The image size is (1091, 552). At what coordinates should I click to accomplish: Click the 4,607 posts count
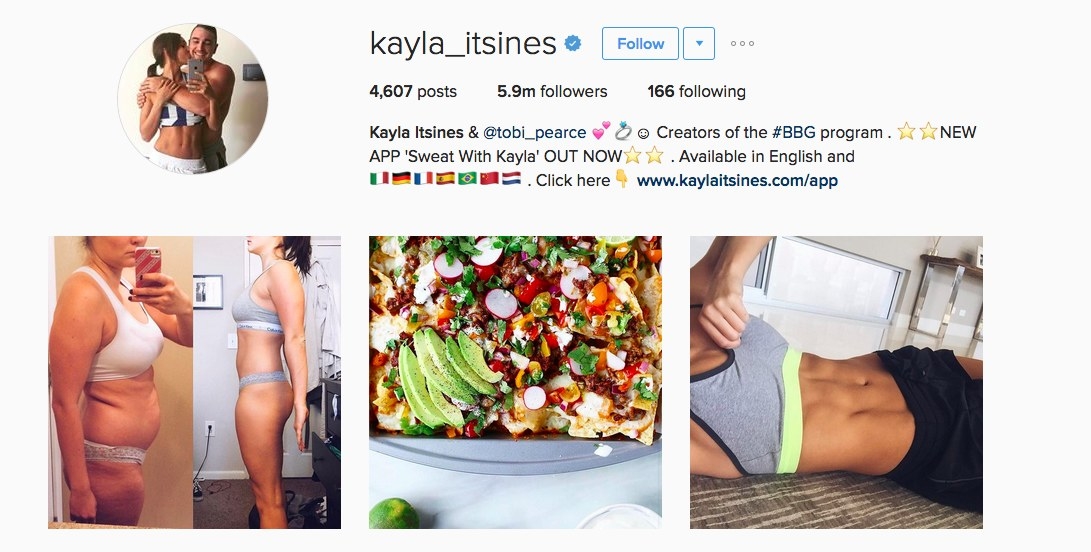[413, 91]
